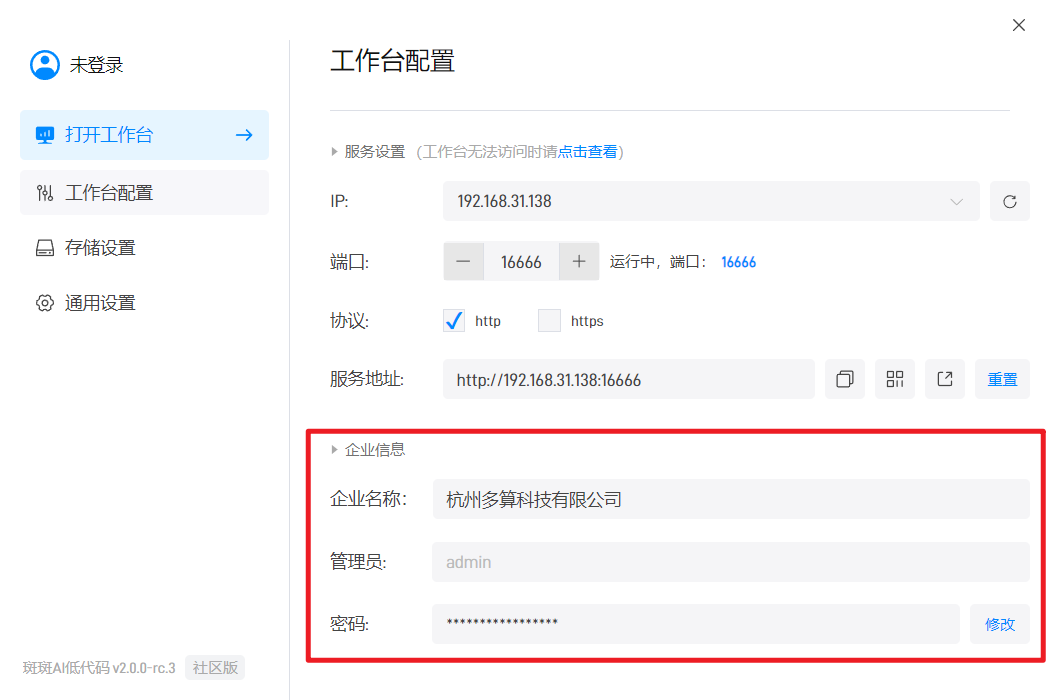Copy the service address

(845, 379)
